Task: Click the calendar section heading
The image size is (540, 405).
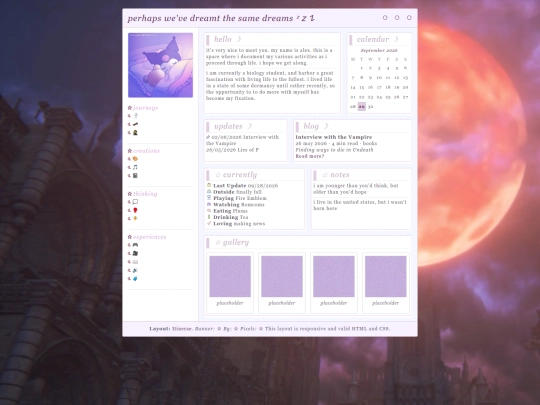Action: point(373,39)
